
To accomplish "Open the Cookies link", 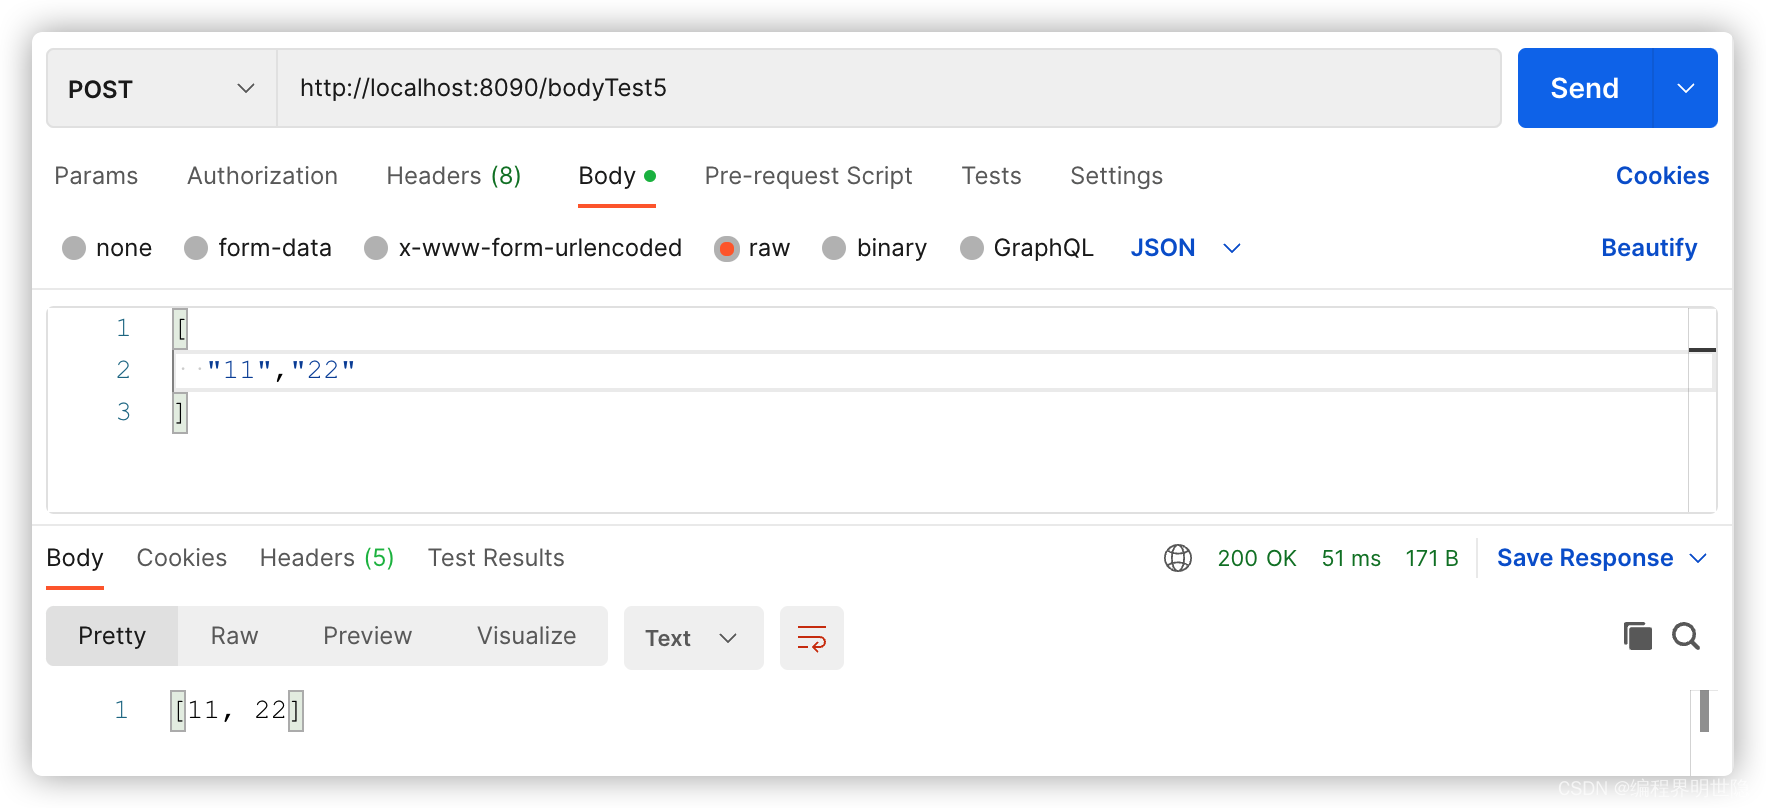I will click(1662, 176).
